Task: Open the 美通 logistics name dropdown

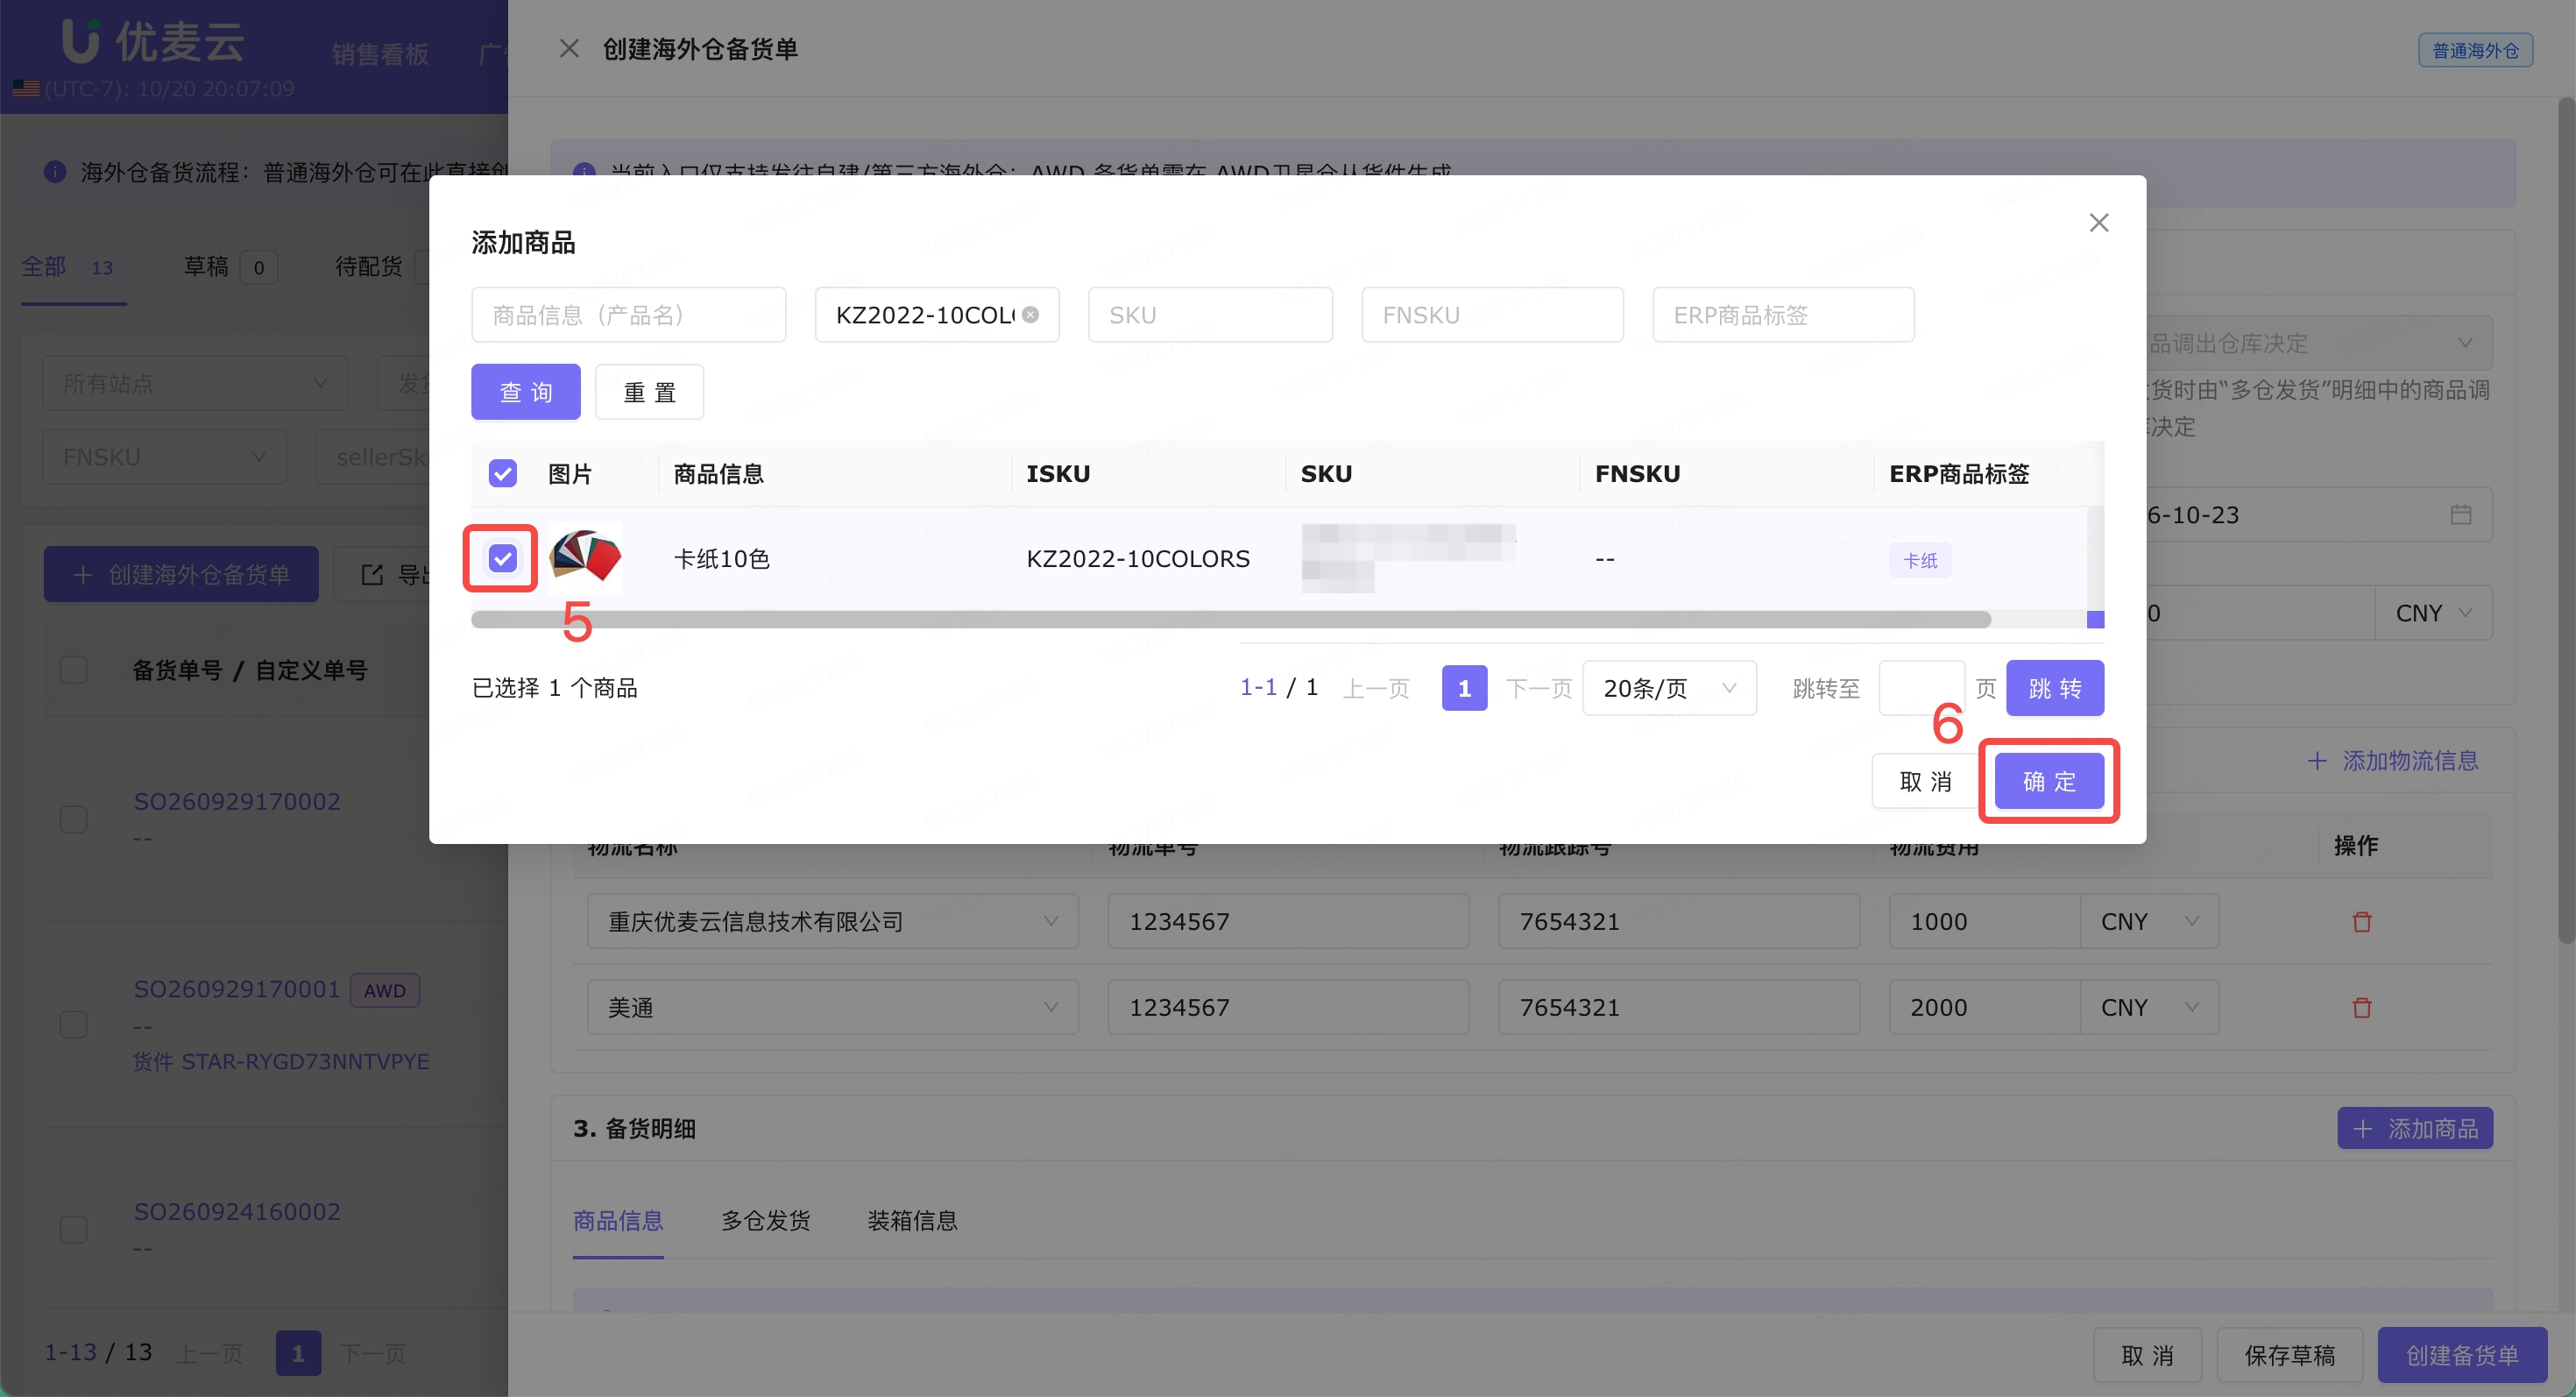Action: pyautogui.click(x=832, y=1007)
